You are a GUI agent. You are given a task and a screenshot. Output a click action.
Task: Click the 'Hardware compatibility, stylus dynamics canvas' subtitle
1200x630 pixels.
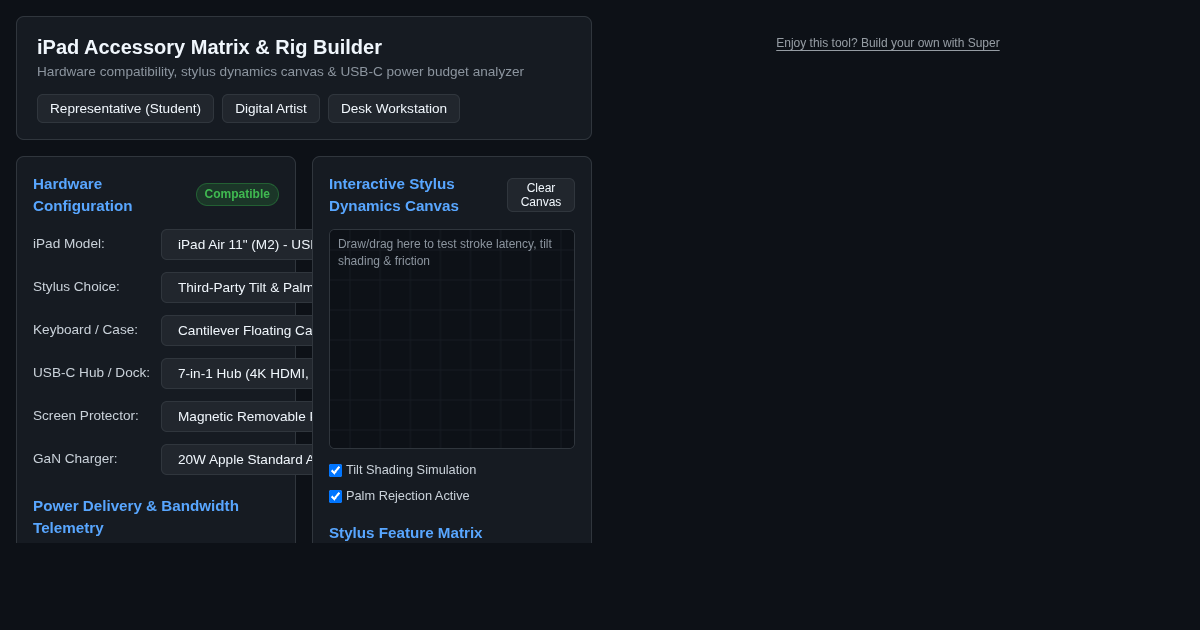click(x=280, y=72)
